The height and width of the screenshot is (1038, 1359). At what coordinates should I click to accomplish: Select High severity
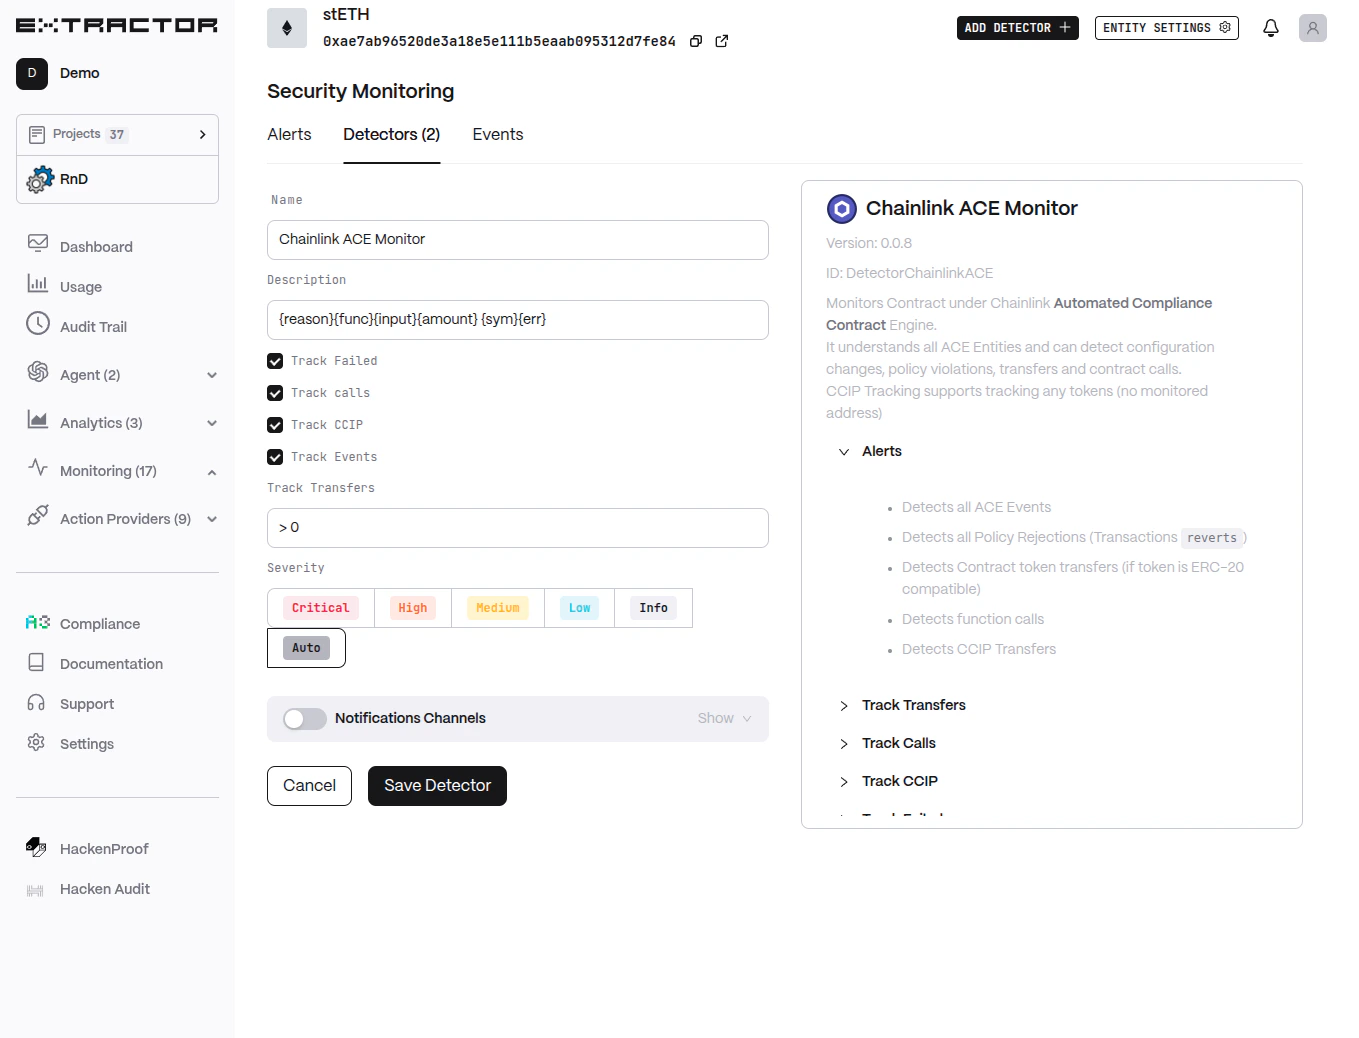click(413, 608)
